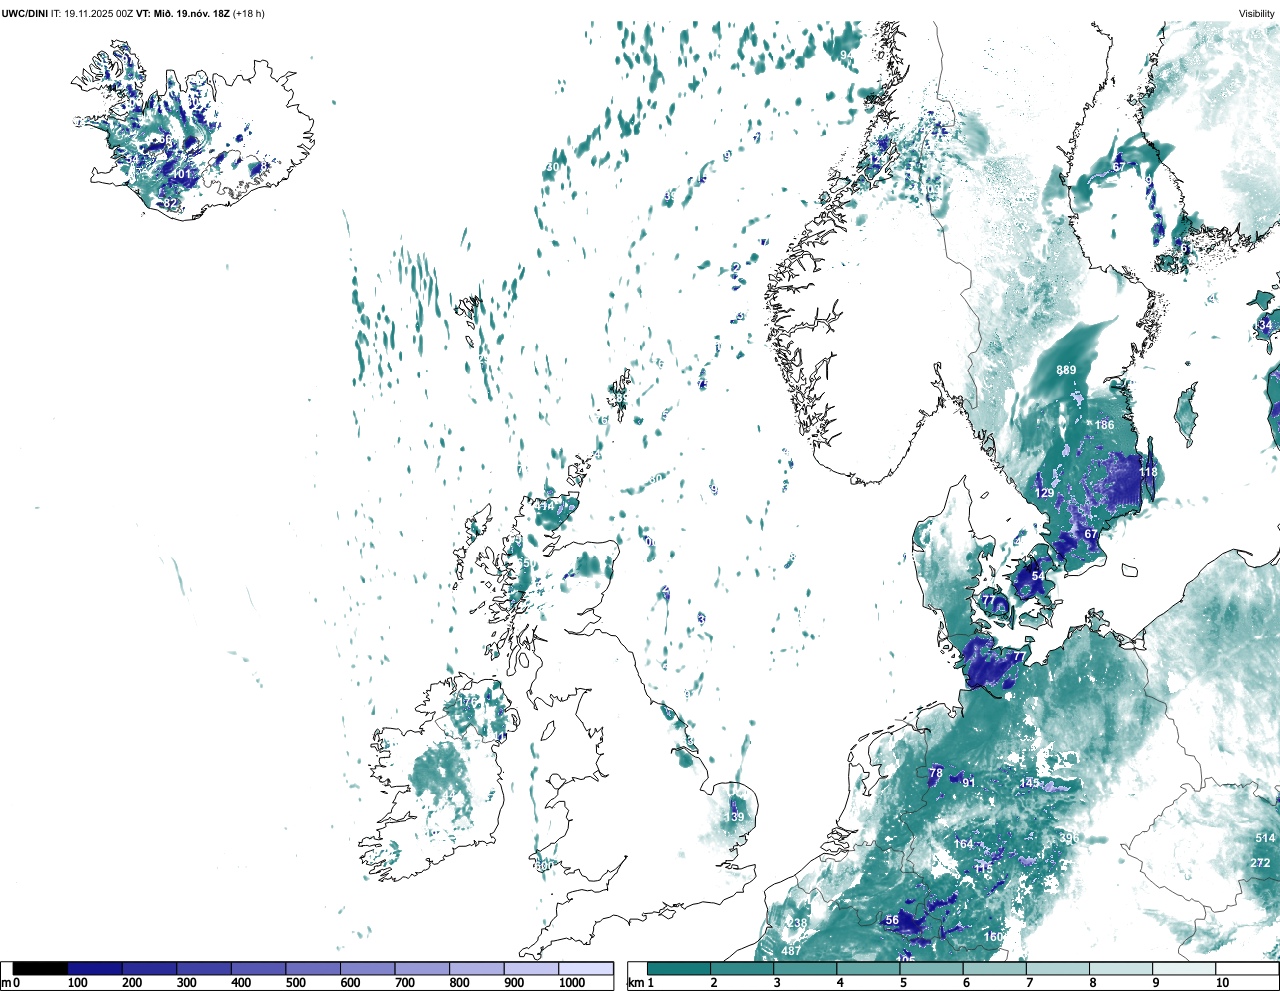Click the '(+18 h)' forecast offset
This screenshot has height=991, width=1280.
click(x=248, y=14)
